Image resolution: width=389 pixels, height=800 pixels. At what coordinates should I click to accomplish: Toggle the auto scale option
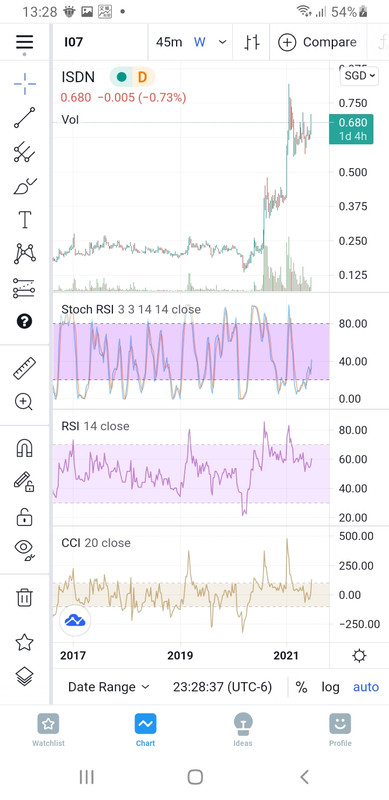pos(366,687)
